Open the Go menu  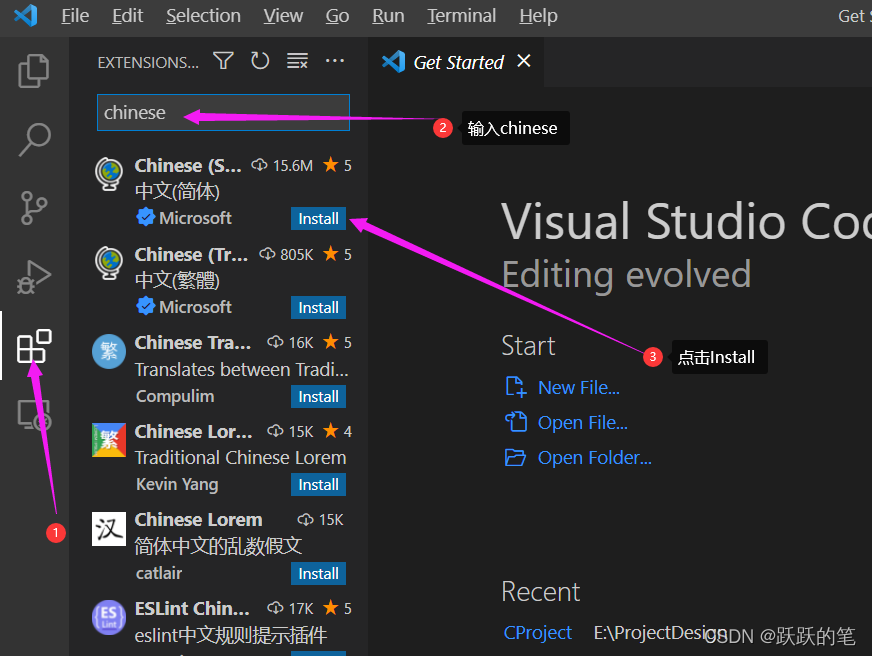[337, 16]
